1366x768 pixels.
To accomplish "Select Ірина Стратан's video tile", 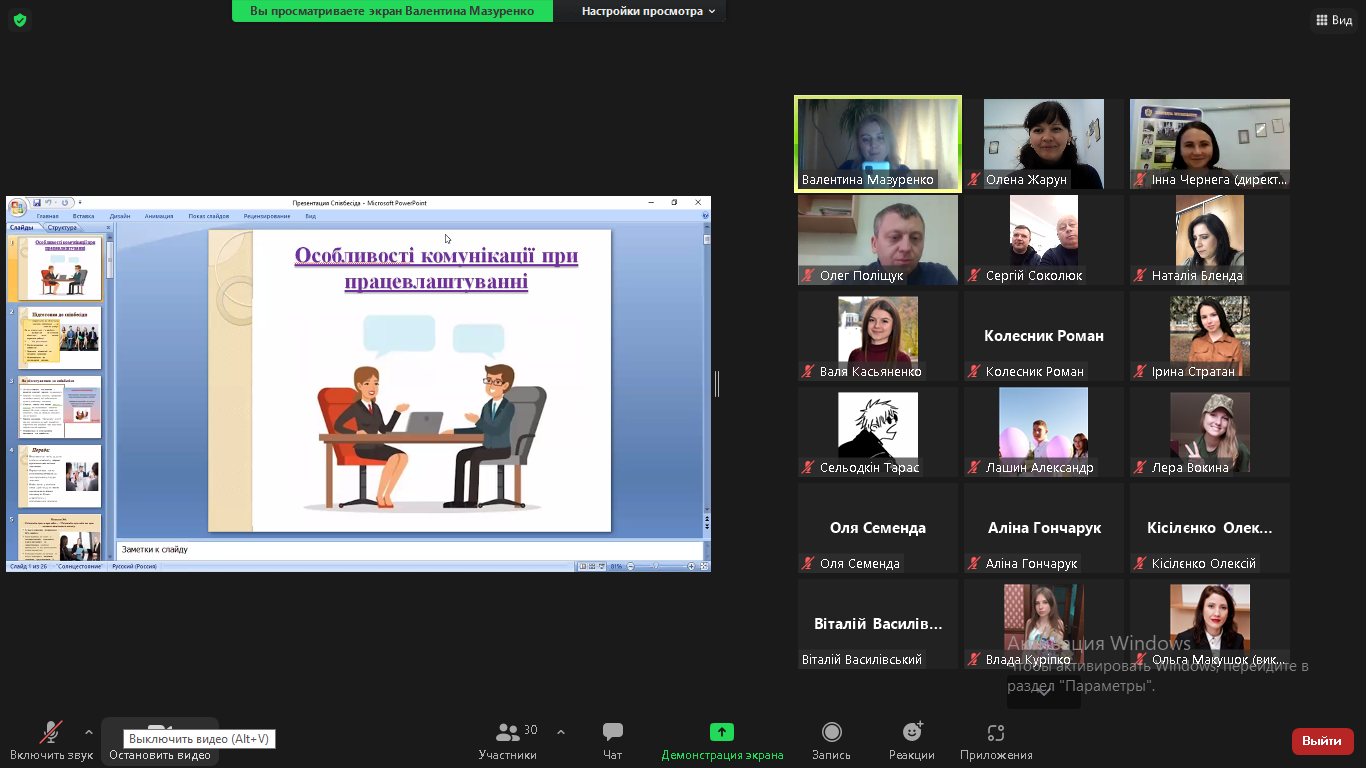I will point(1210,336).
